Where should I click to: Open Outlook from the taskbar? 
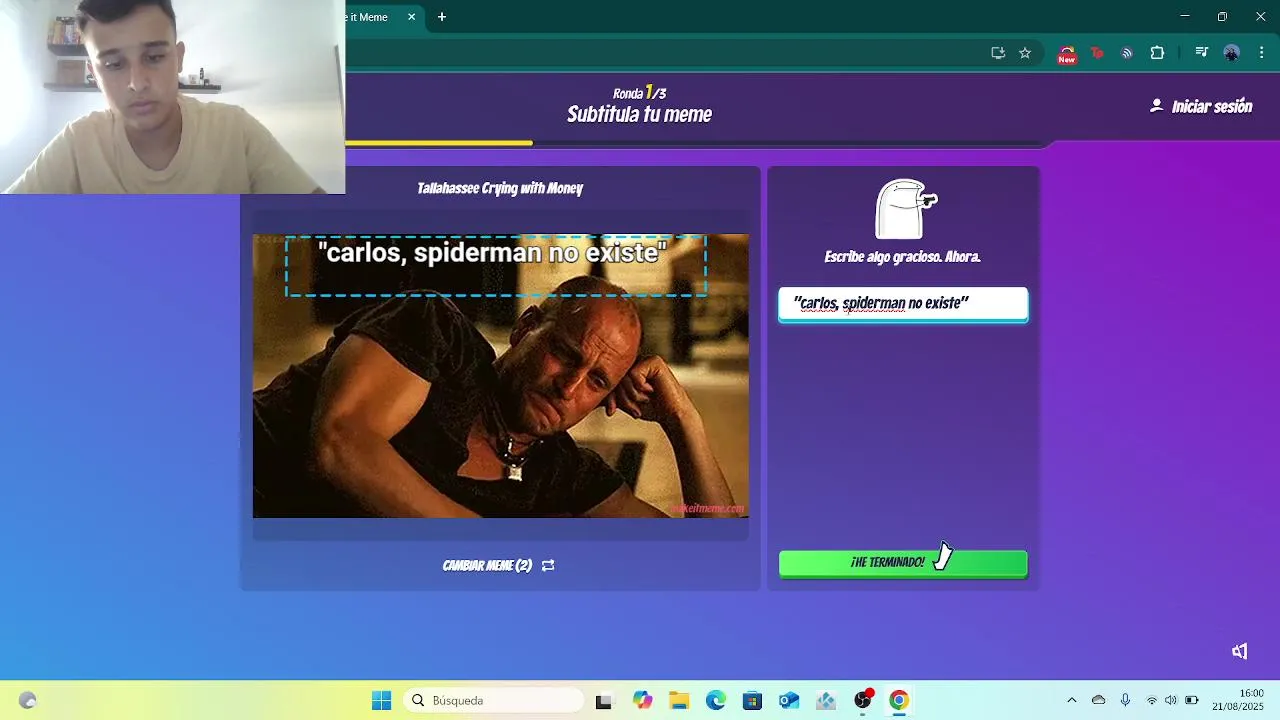789,701
